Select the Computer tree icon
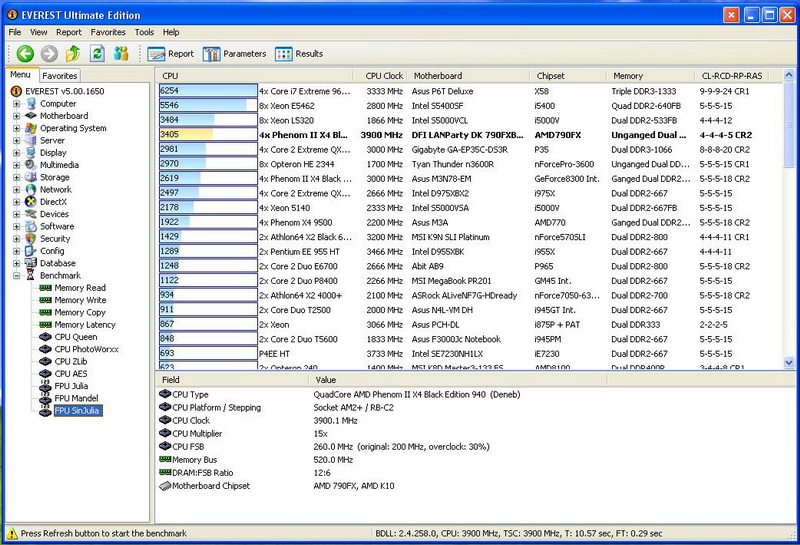This screenshot has height=545, width=800. tap(31, 104)
